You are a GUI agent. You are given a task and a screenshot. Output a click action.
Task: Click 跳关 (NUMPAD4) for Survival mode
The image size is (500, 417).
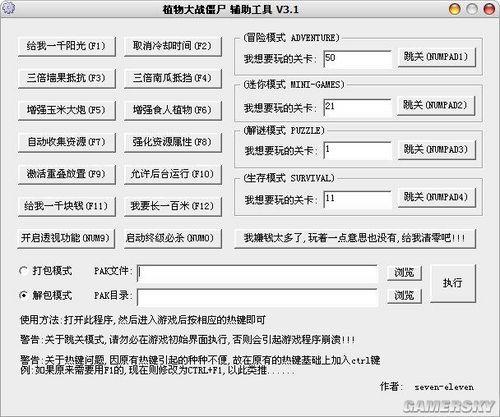436,197
